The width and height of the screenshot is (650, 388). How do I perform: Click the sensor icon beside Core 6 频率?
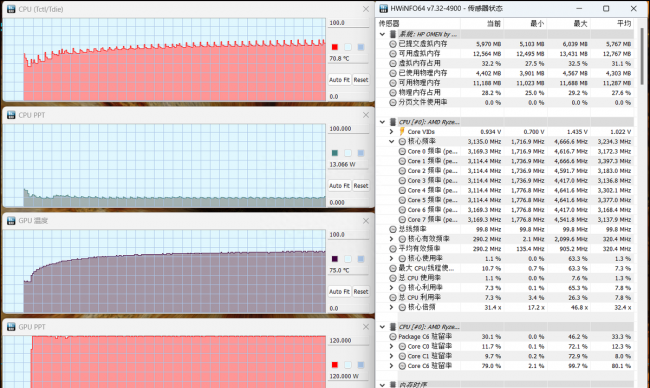[x=402, y=210]
